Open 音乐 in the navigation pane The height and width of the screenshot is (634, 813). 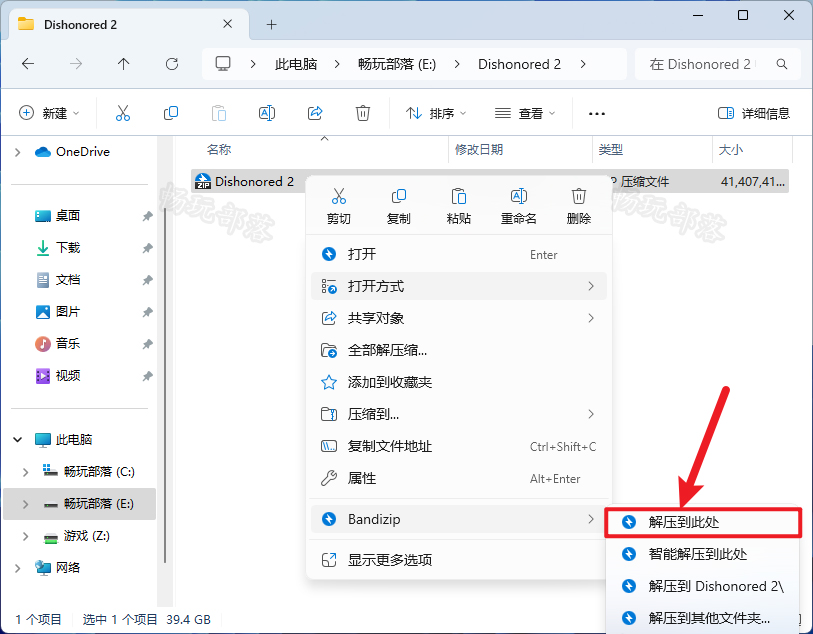67,344
